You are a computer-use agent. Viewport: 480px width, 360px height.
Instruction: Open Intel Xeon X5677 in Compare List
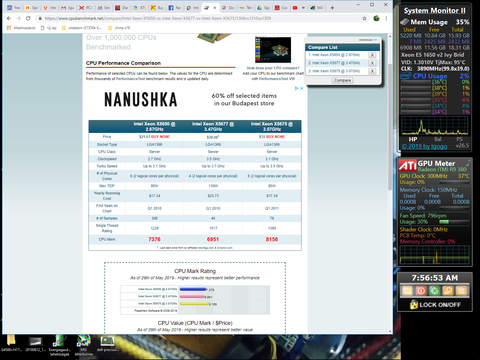[x=336, y=63]
